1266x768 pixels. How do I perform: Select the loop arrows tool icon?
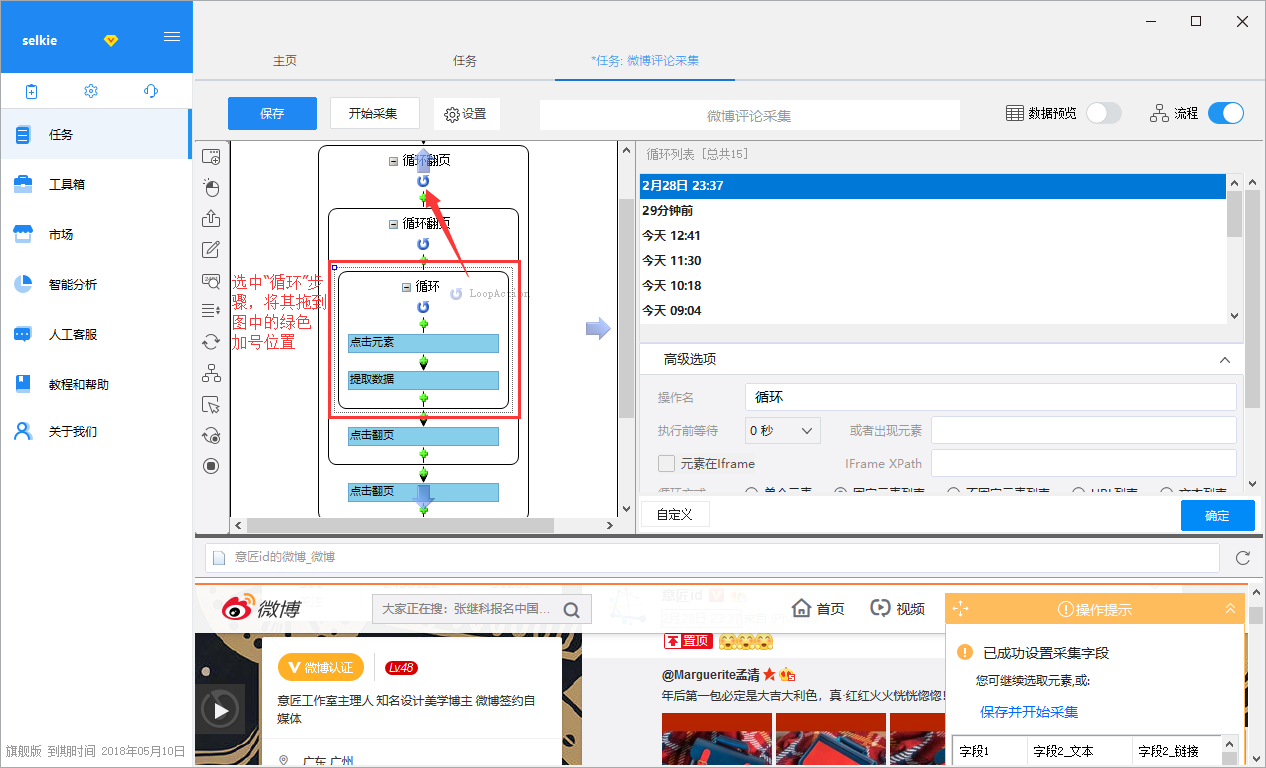click(x=211, y=342)
